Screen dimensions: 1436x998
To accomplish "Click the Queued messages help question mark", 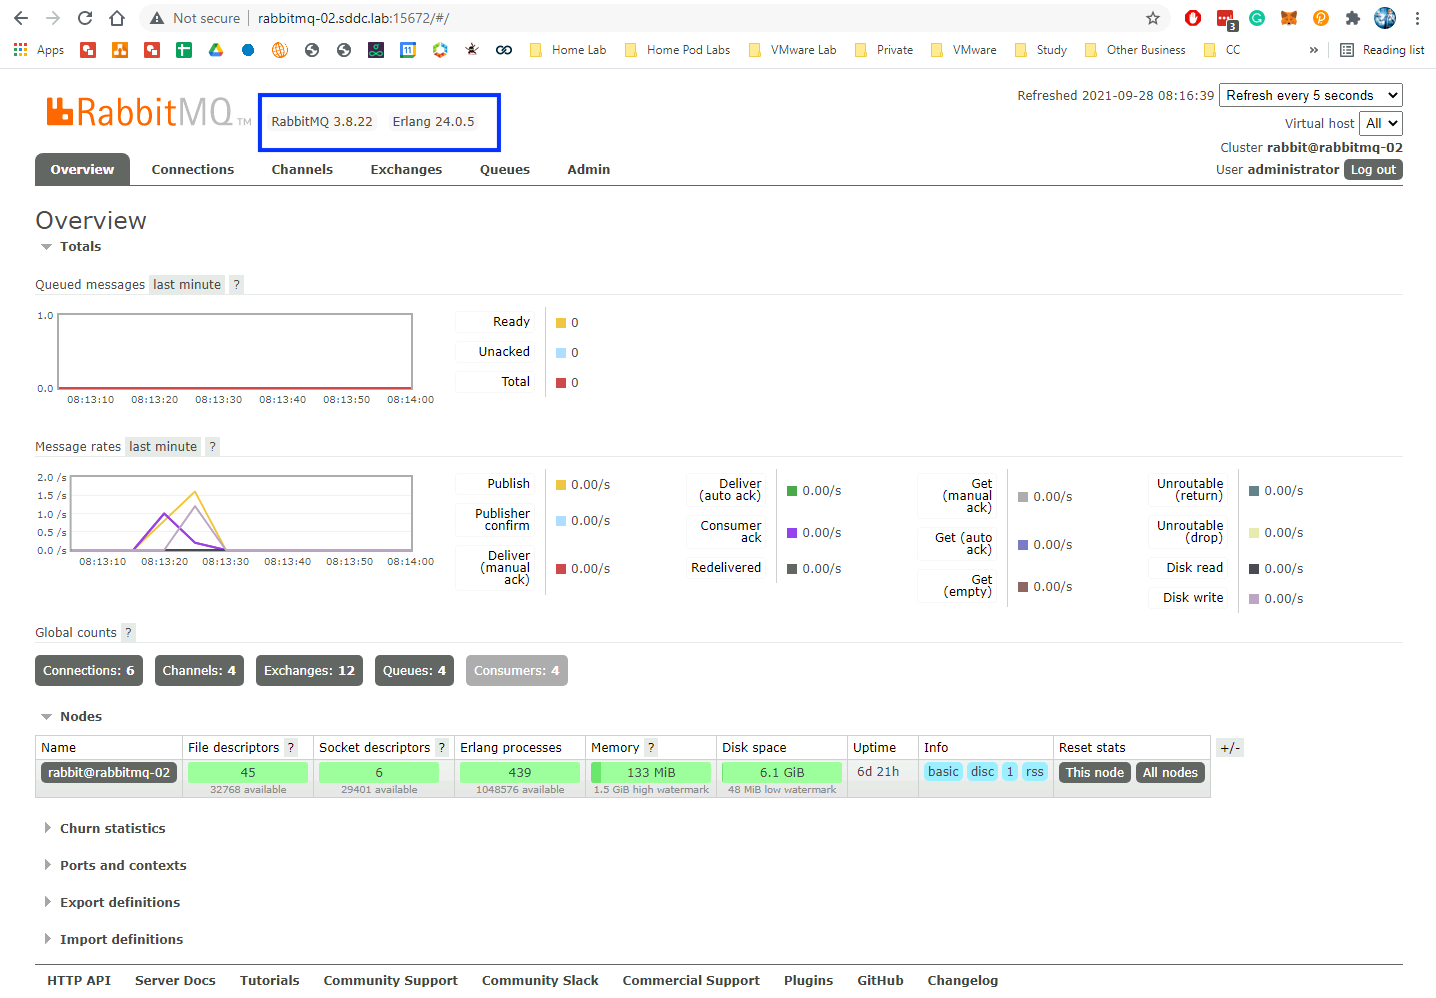I will pyautogui.click(x=236, y=285).
